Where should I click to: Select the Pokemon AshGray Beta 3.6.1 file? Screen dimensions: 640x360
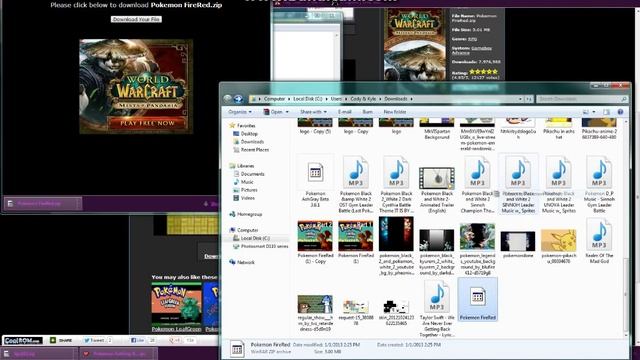[x=315, y=182]
